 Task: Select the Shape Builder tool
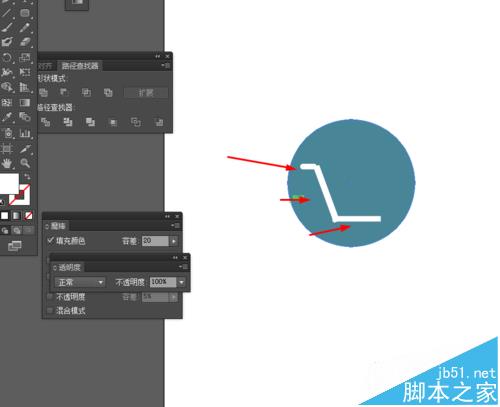click(x=7, y=87)
